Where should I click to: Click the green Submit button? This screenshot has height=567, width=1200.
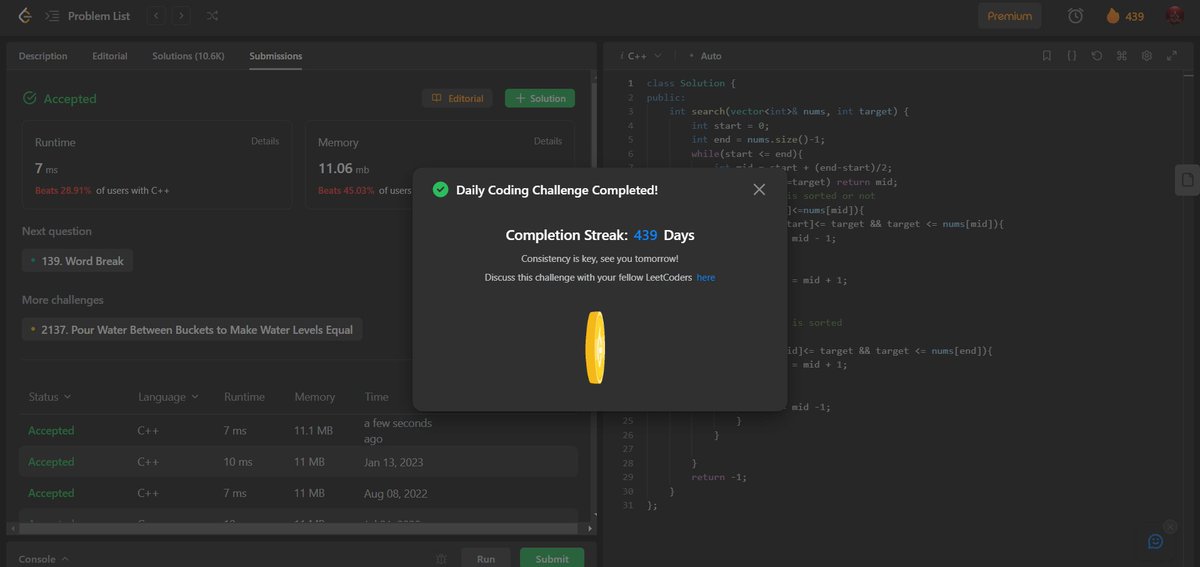pos(552,558)
